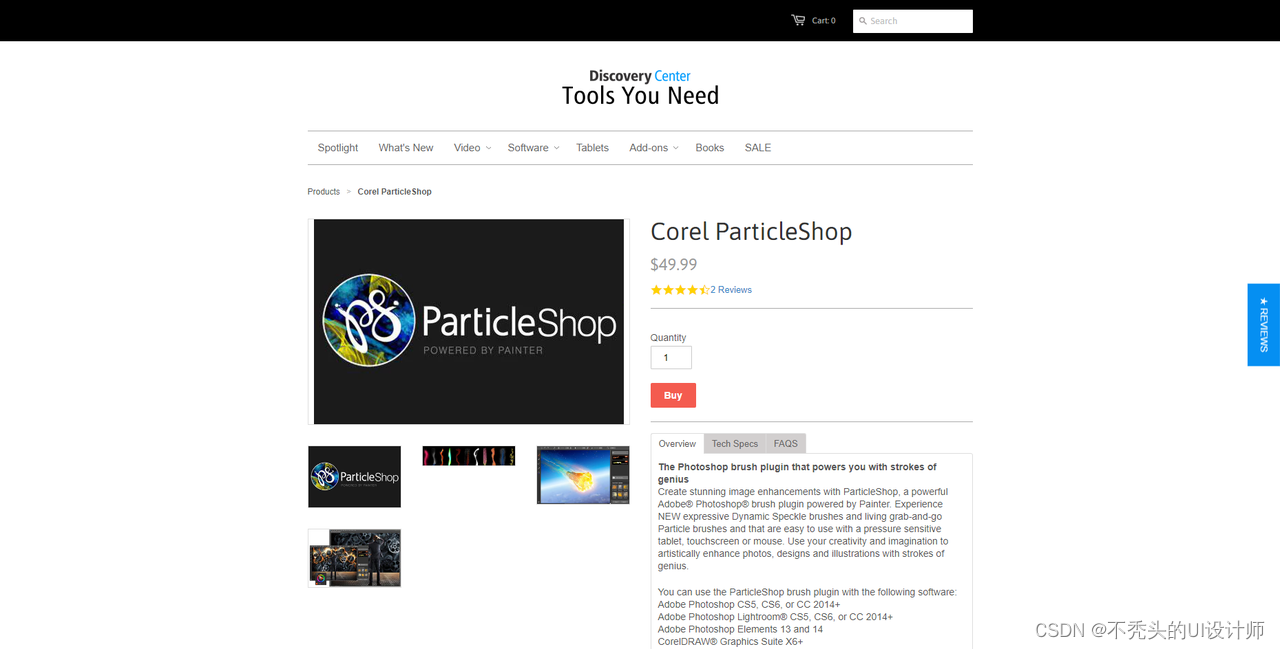Click 'Adobe Photoshop Lightroom® CS5' line
Screen dimensions: 1280x649
click(x=775, y=617)
